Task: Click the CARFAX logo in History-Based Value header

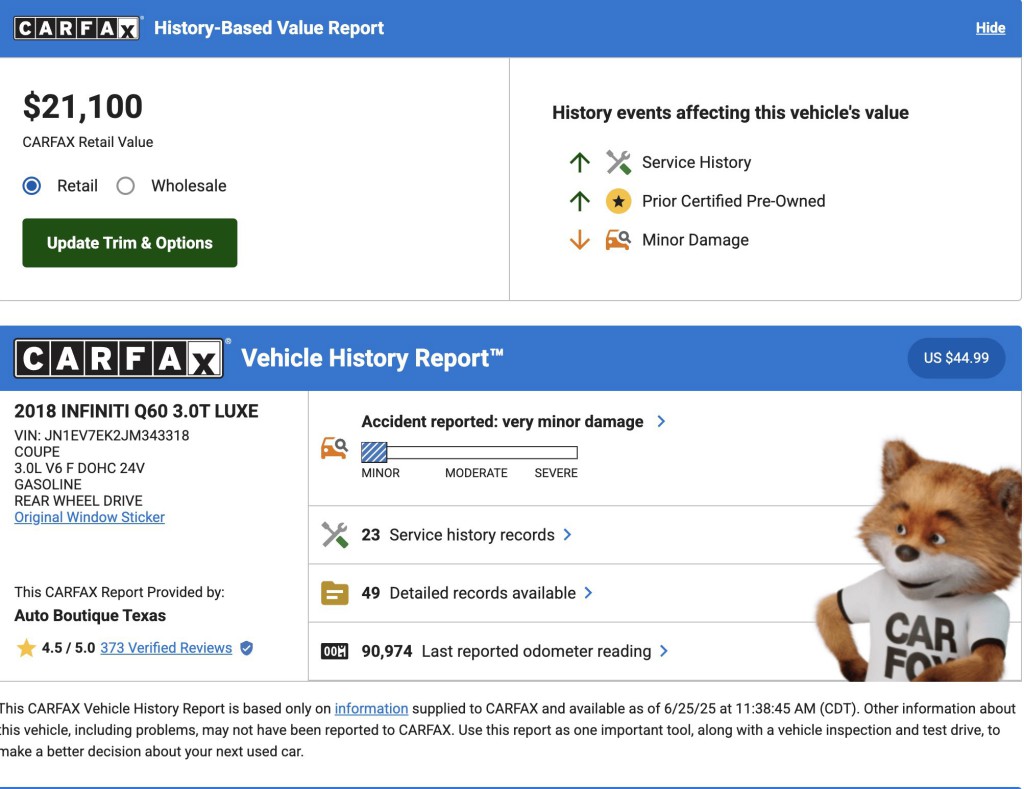Action: click(76, 28)
